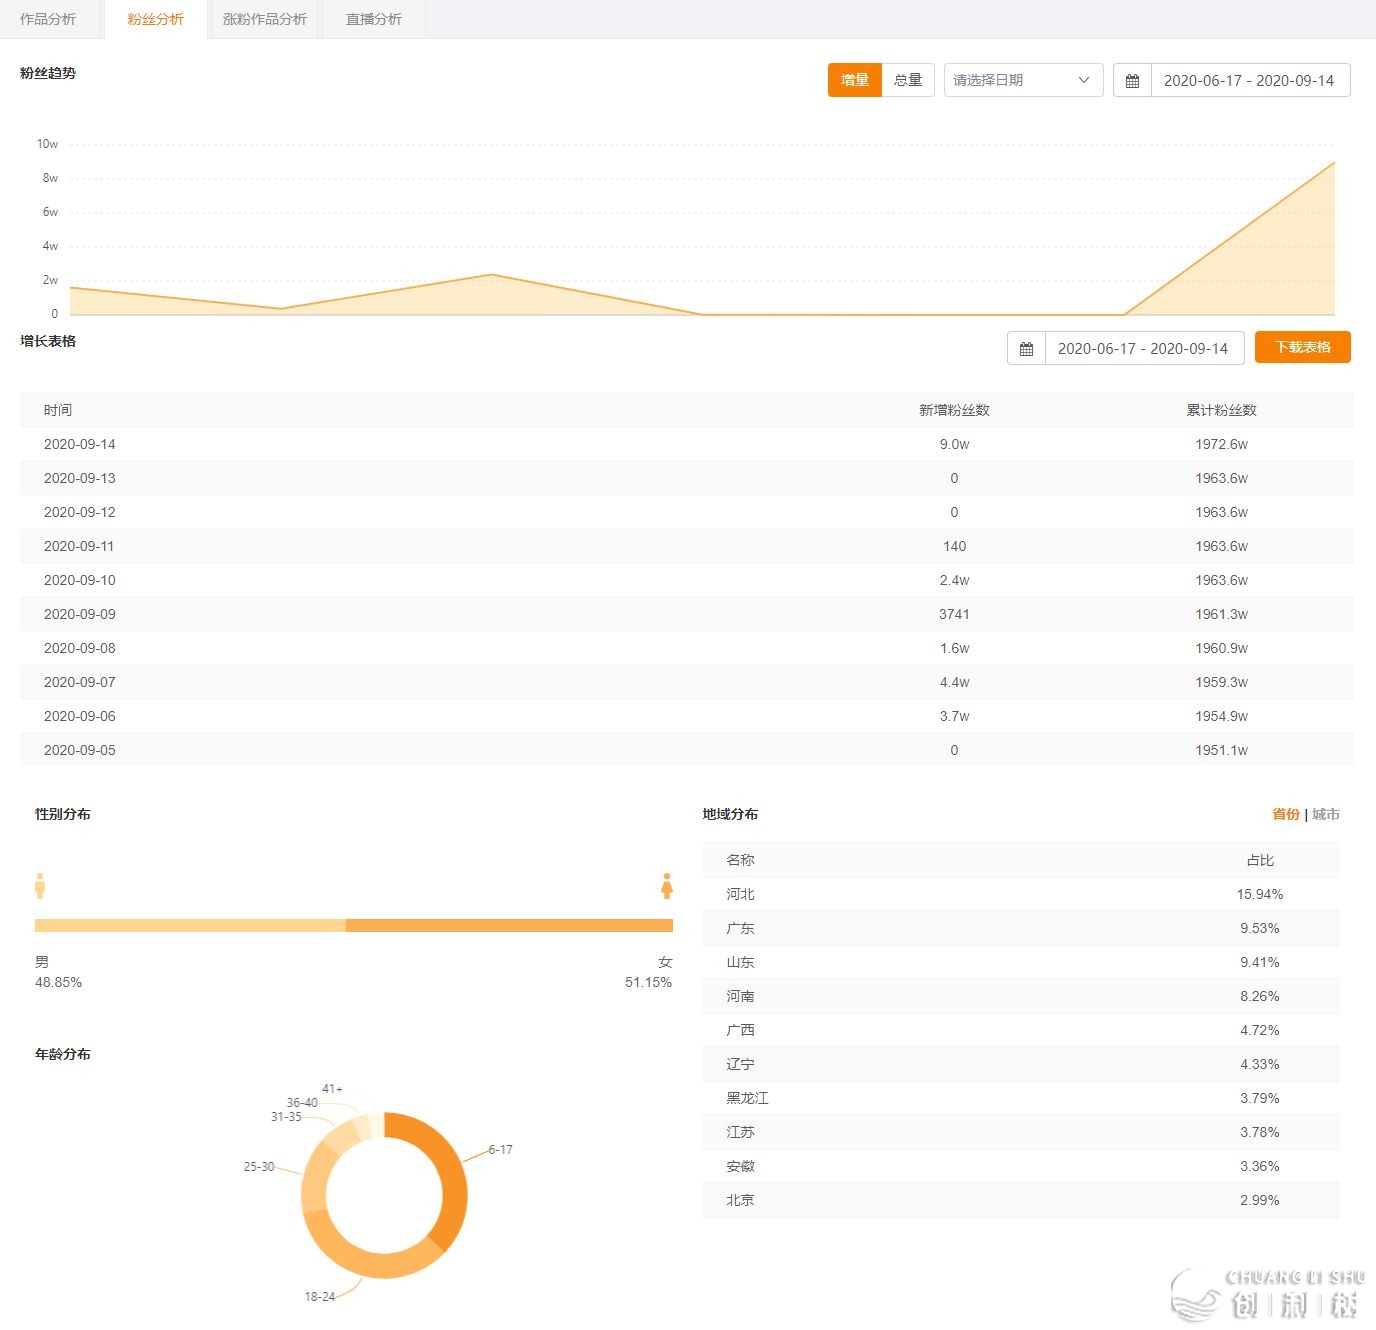Click calendar icon beside growth table date
Screen dimensions: 1376x1330
pos(1026,349)
